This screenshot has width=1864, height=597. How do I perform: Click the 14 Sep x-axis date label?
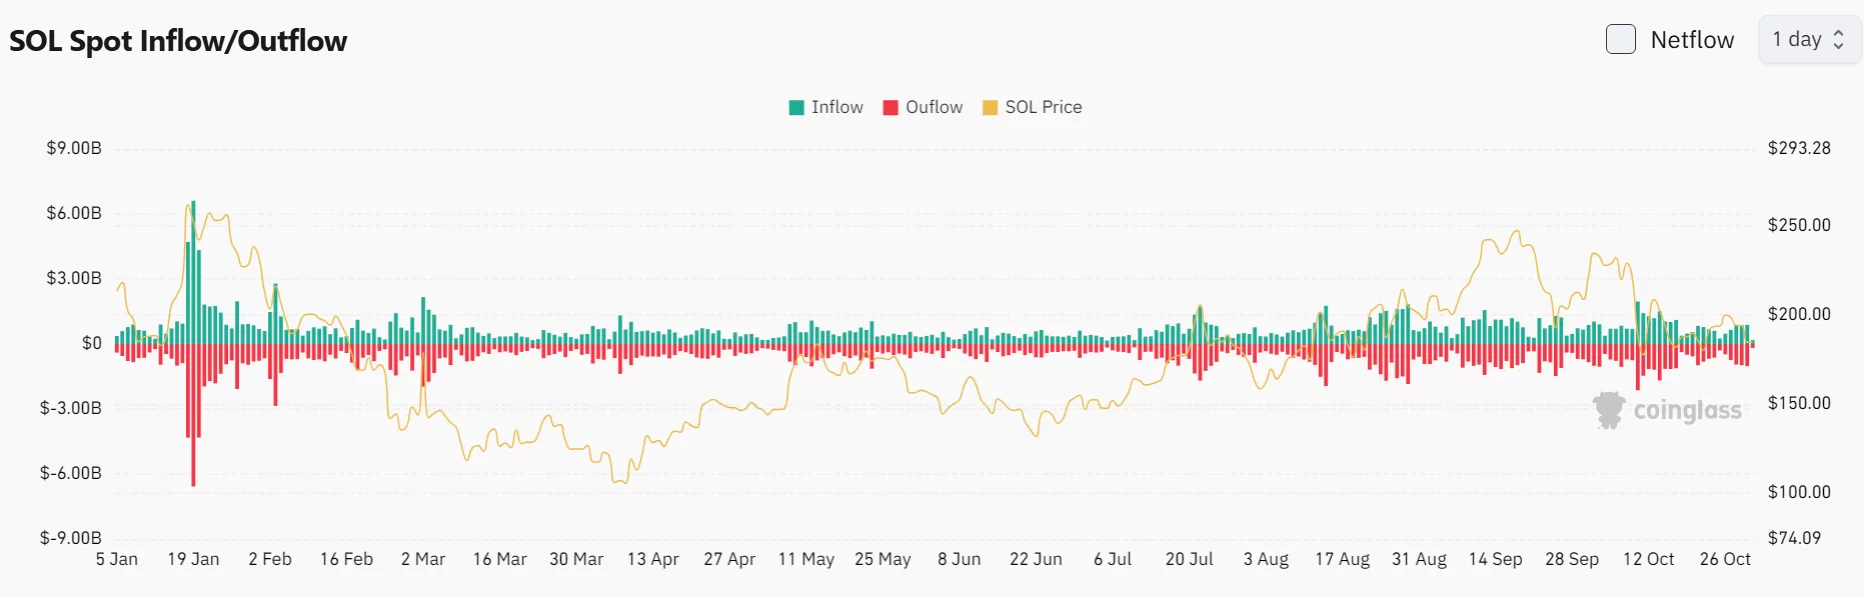[1495, 559]
